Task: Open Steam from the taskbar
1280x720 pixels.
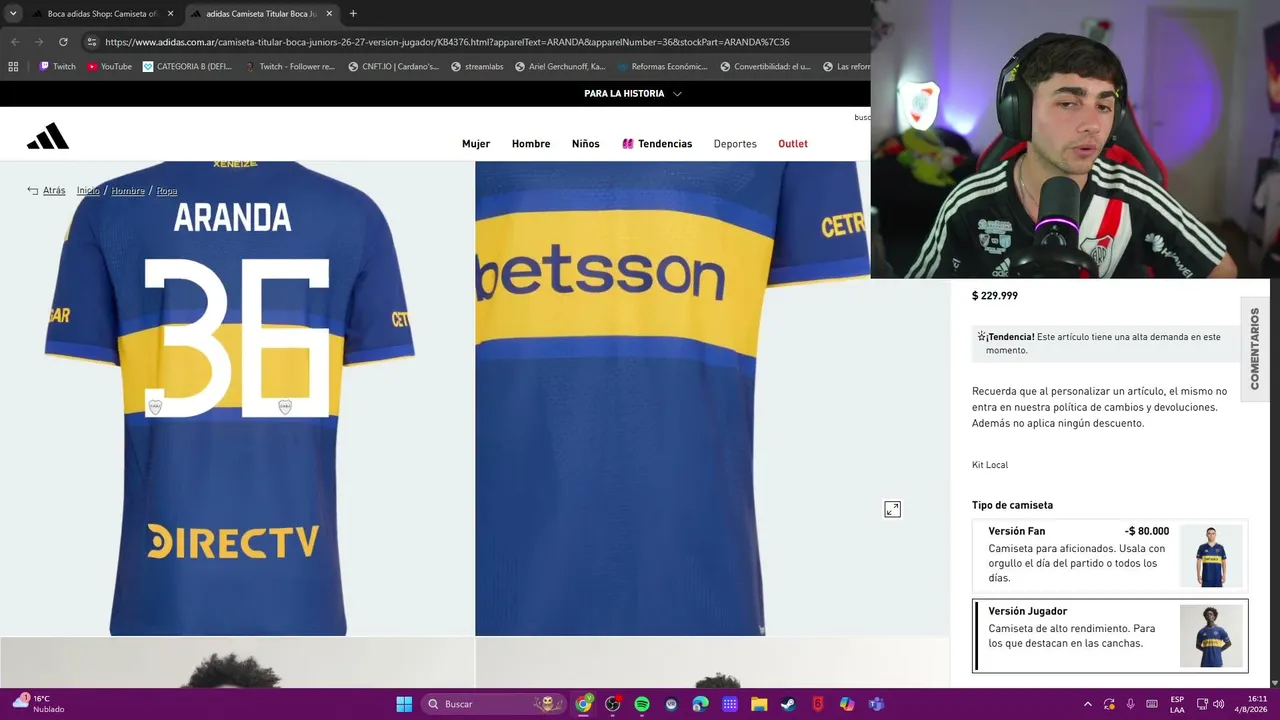Action: 788,704
